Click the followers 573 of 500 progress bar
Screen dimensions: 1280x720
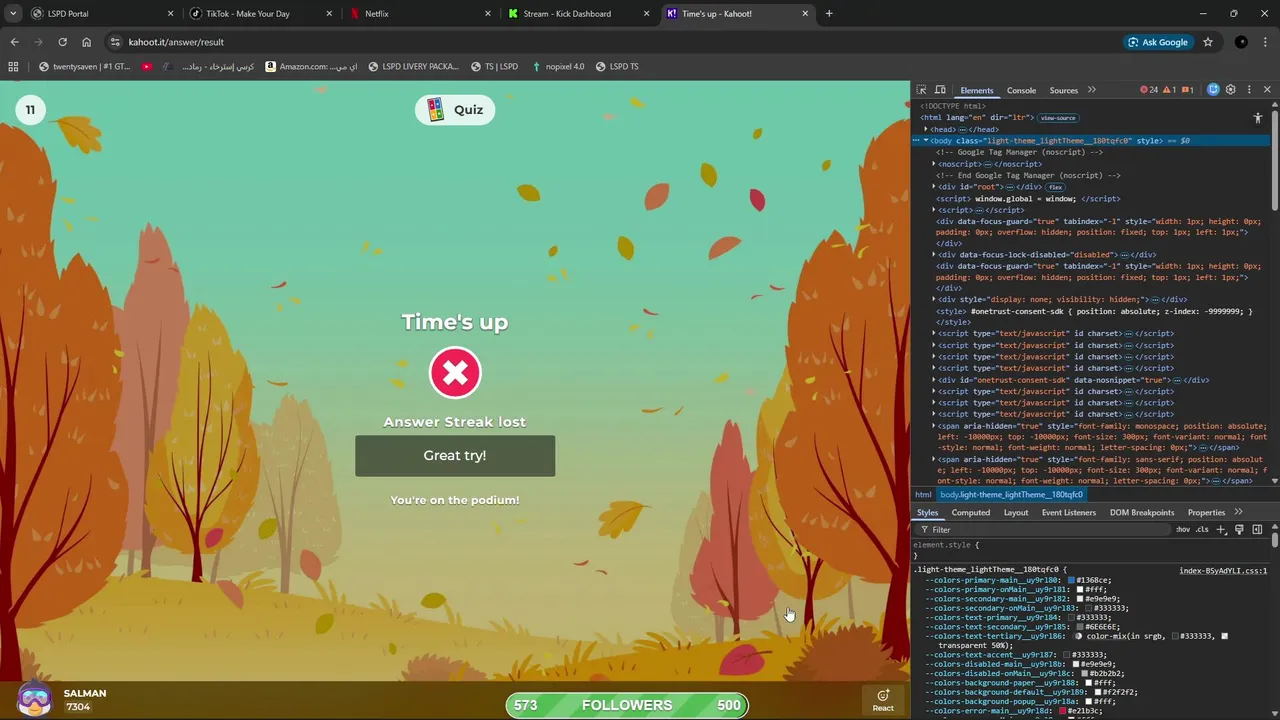coord(627,705)
